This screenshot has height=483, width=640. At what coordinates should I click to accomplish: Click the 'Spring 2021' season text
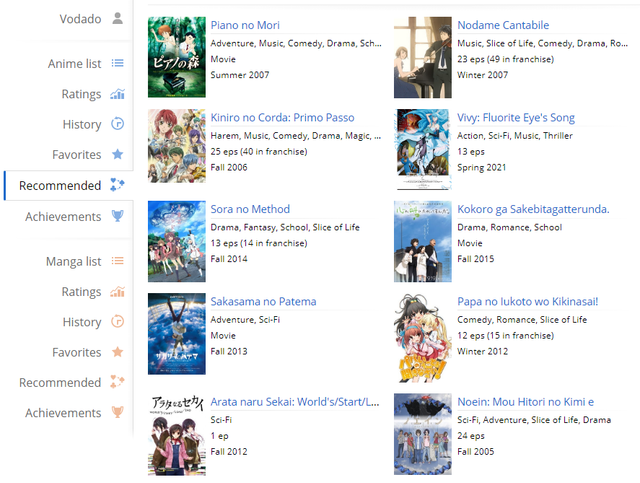coord(482,168)
